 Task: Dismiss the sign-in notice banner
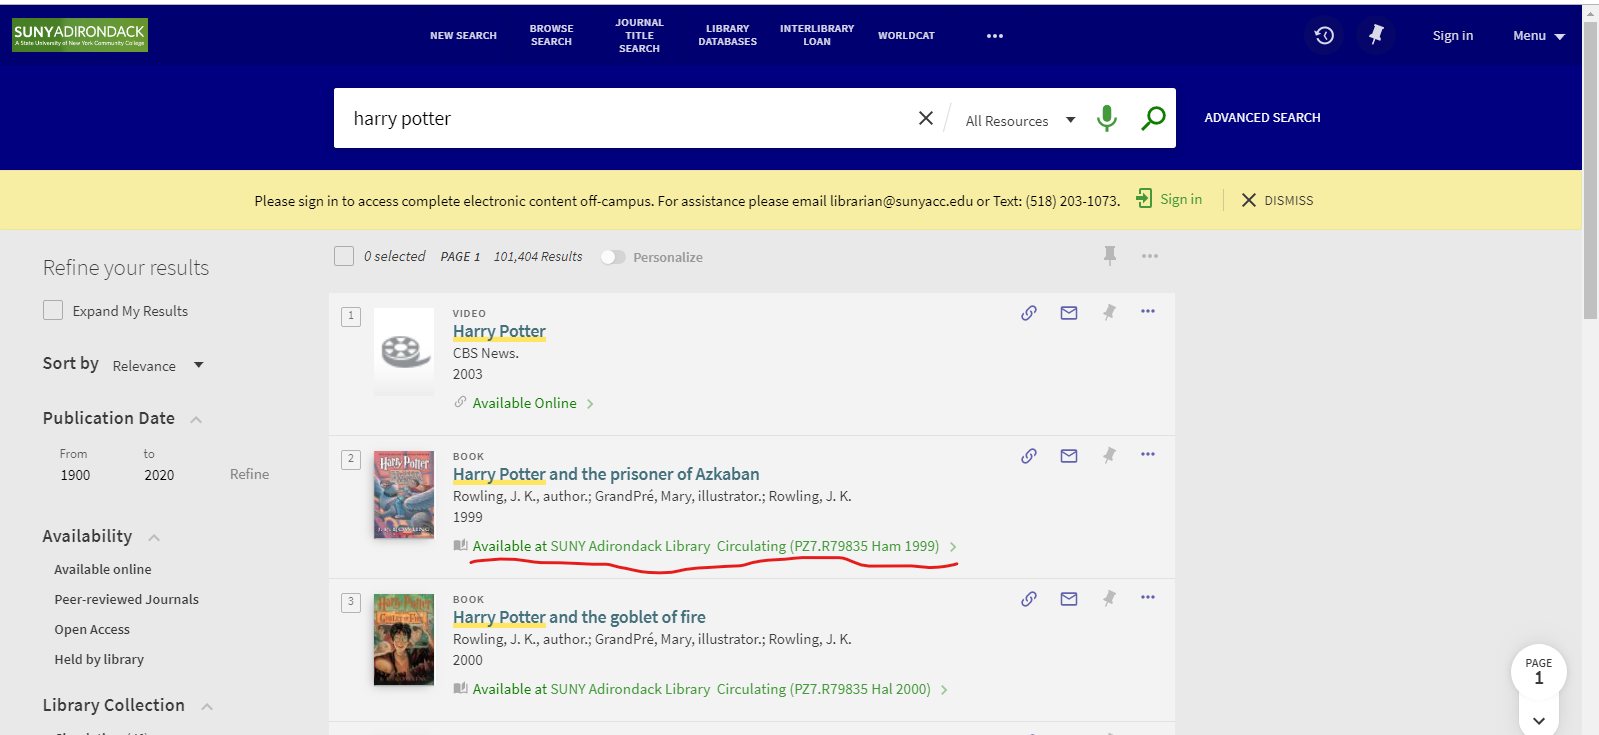tap(1277, 200)
